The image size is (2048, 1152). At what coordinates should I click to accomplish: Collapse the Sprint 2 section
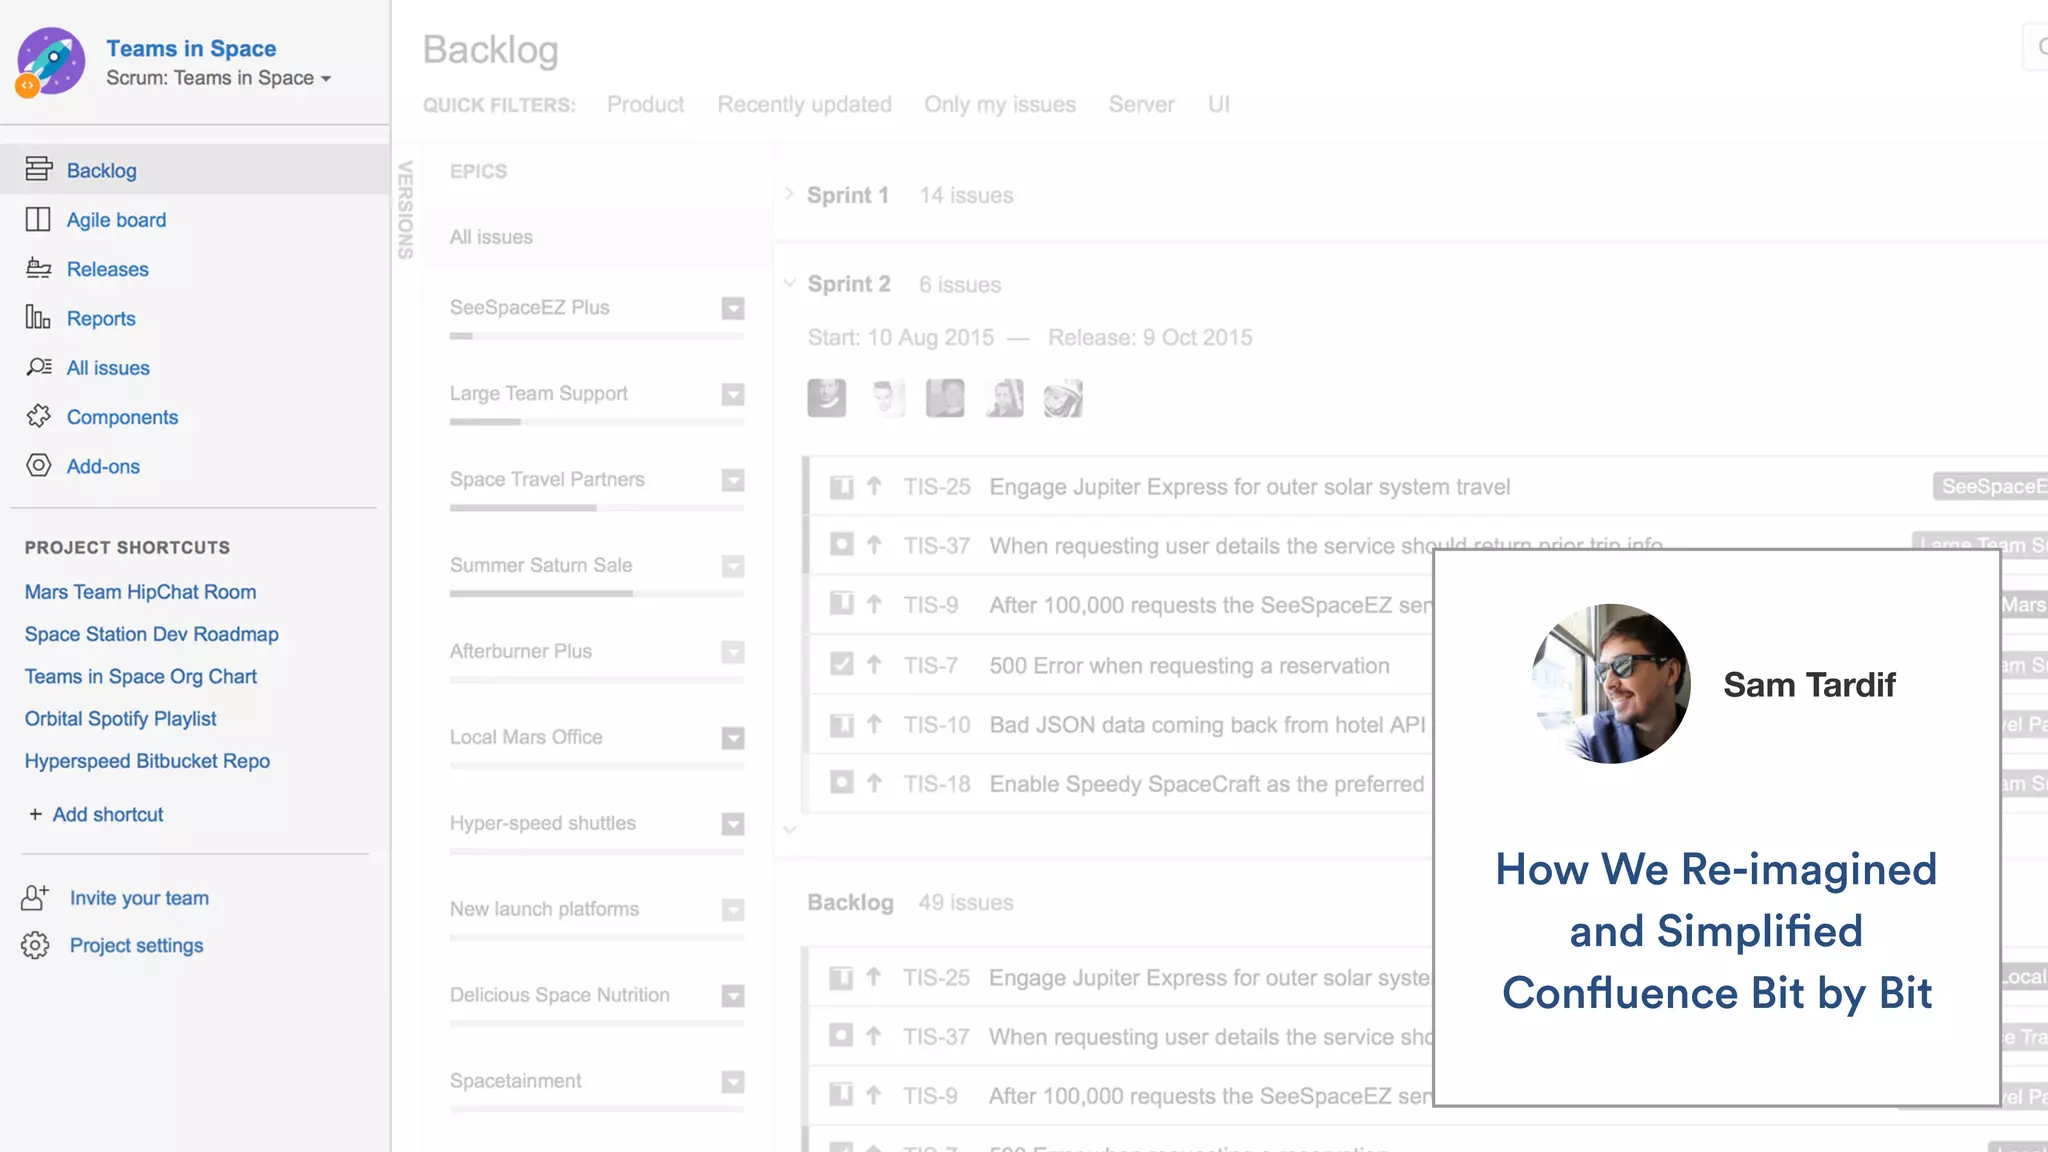pos(789,284)
